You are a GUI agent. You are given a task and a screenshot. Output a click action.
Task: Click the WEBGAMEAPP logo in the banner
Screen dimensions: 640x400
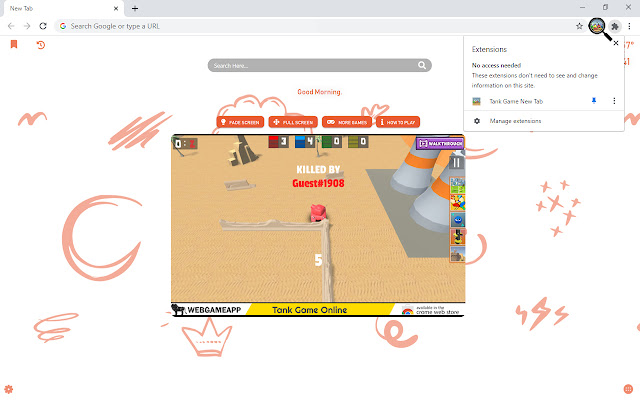click(x=207, y=310)
